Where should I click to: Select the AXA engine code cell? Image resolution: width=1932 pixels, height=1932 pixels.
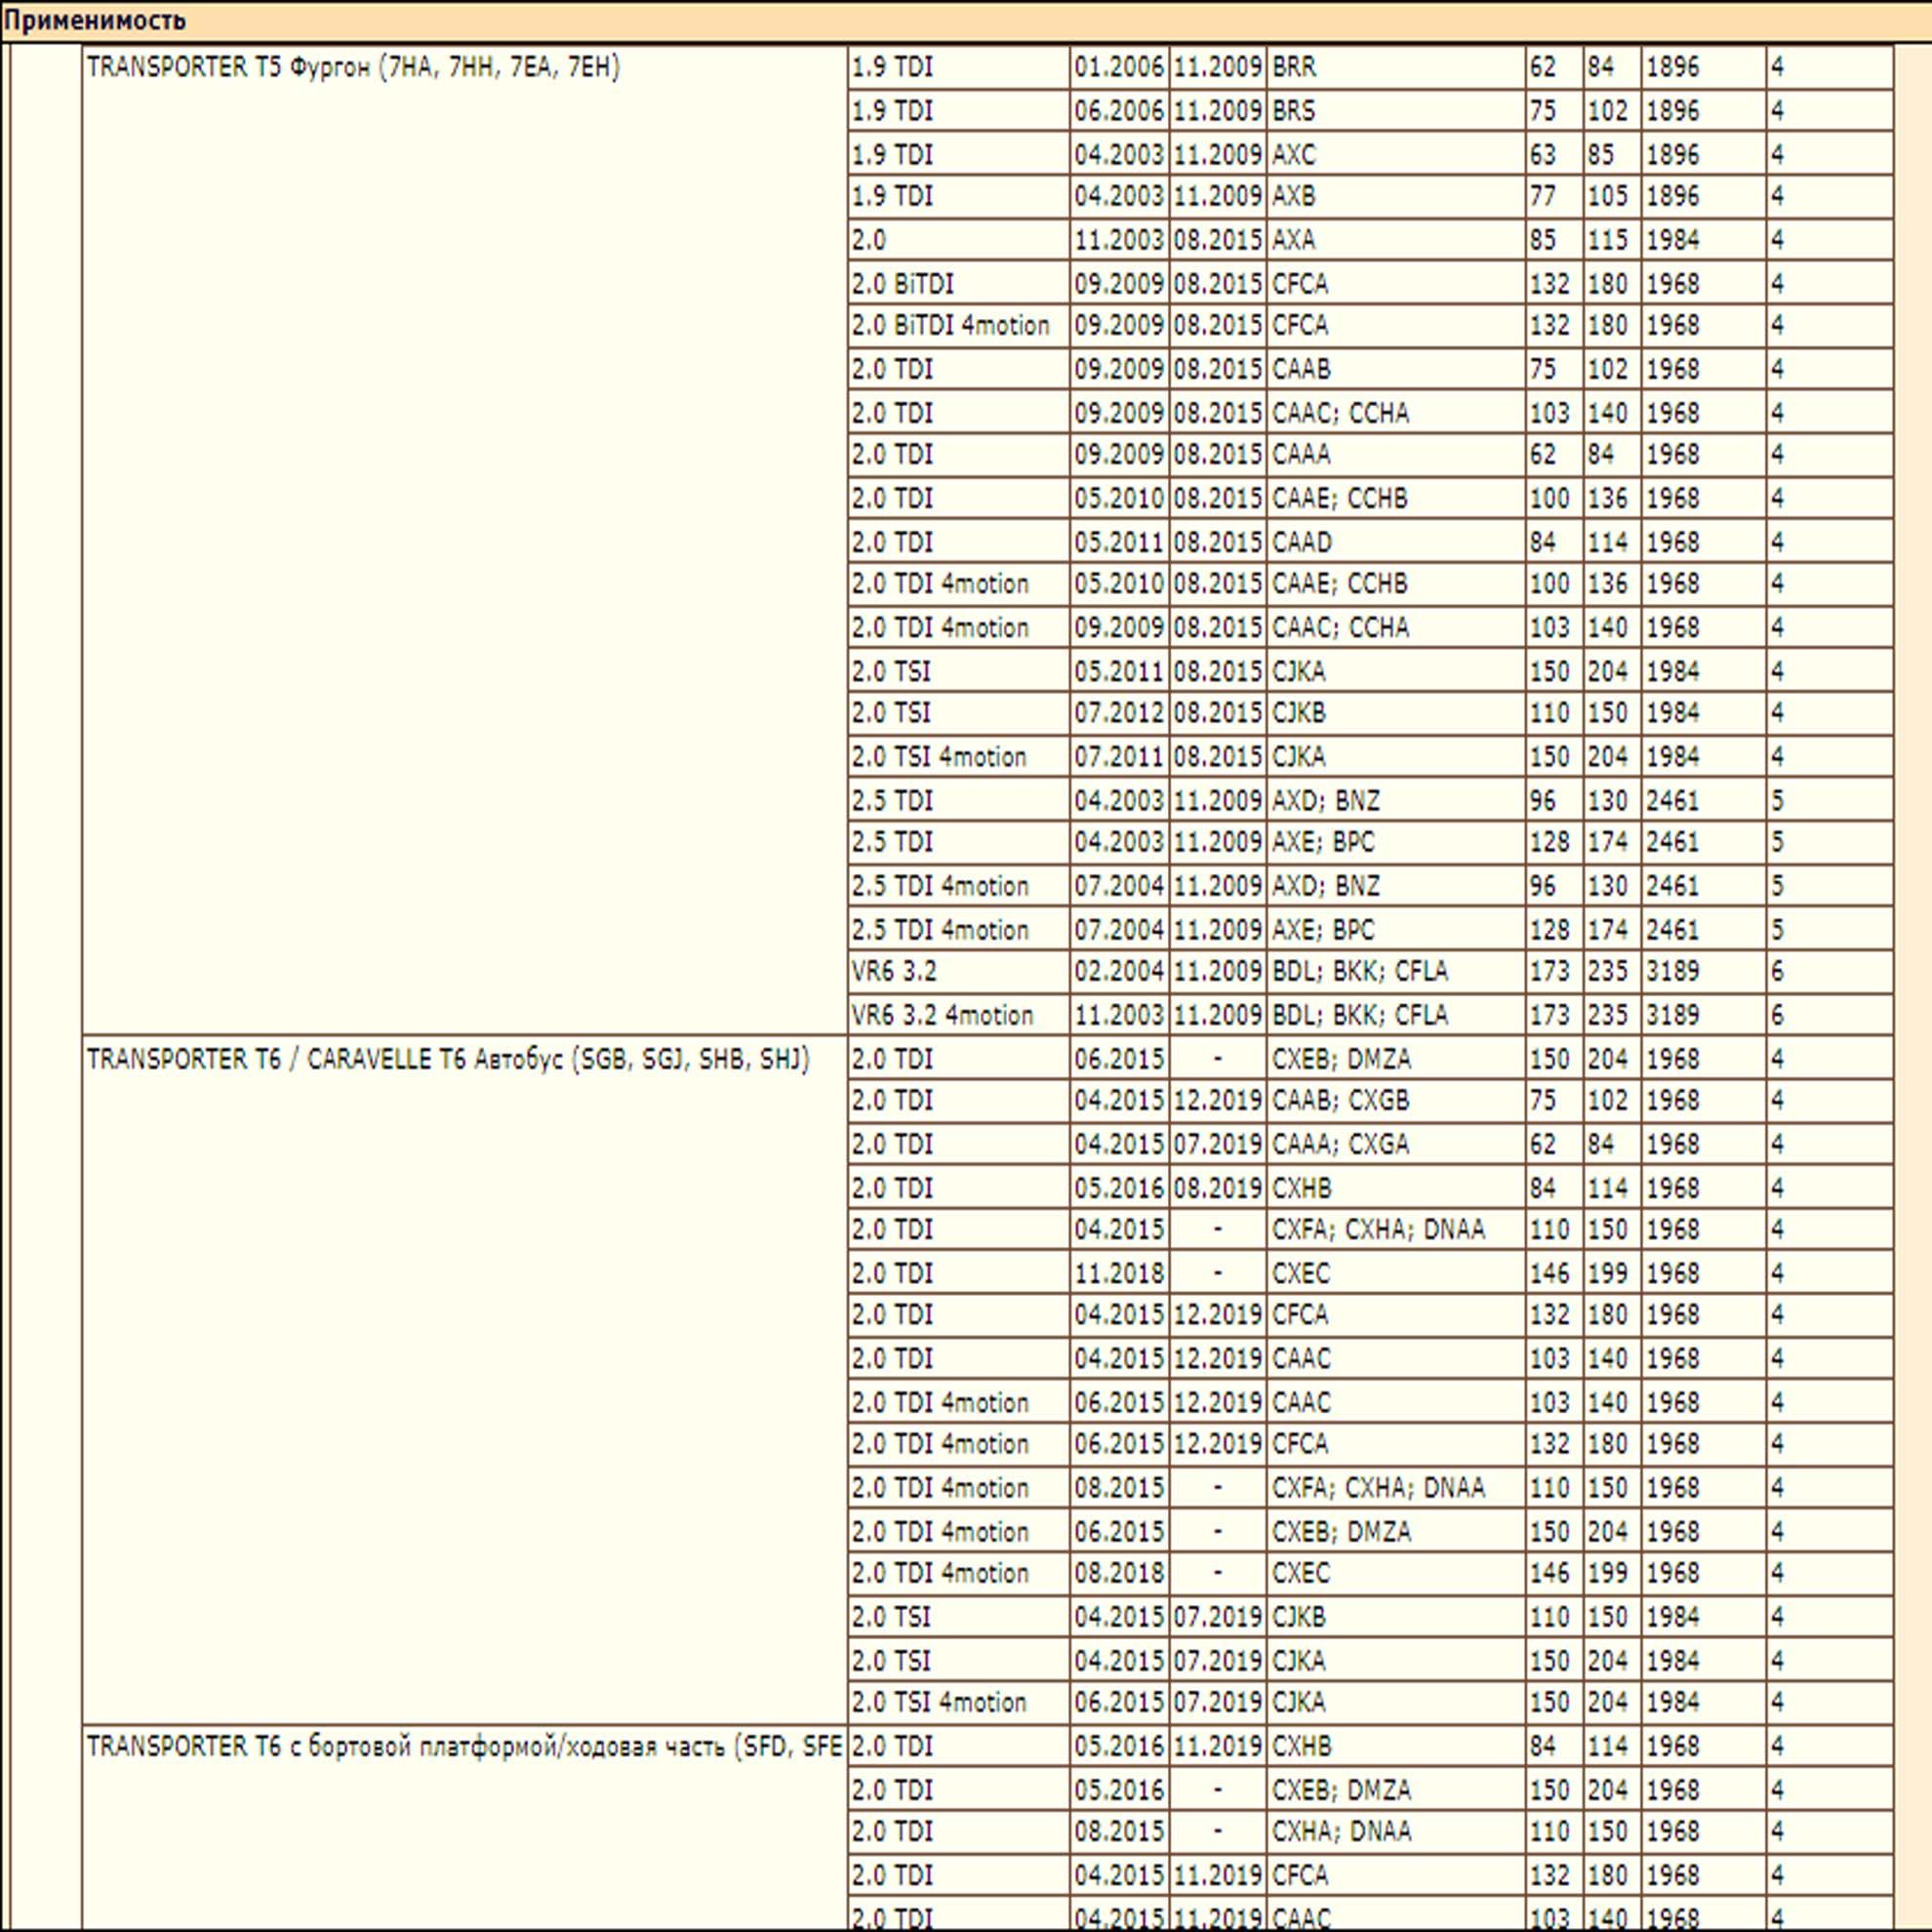pyautogui.click(x=1294, y=240)
